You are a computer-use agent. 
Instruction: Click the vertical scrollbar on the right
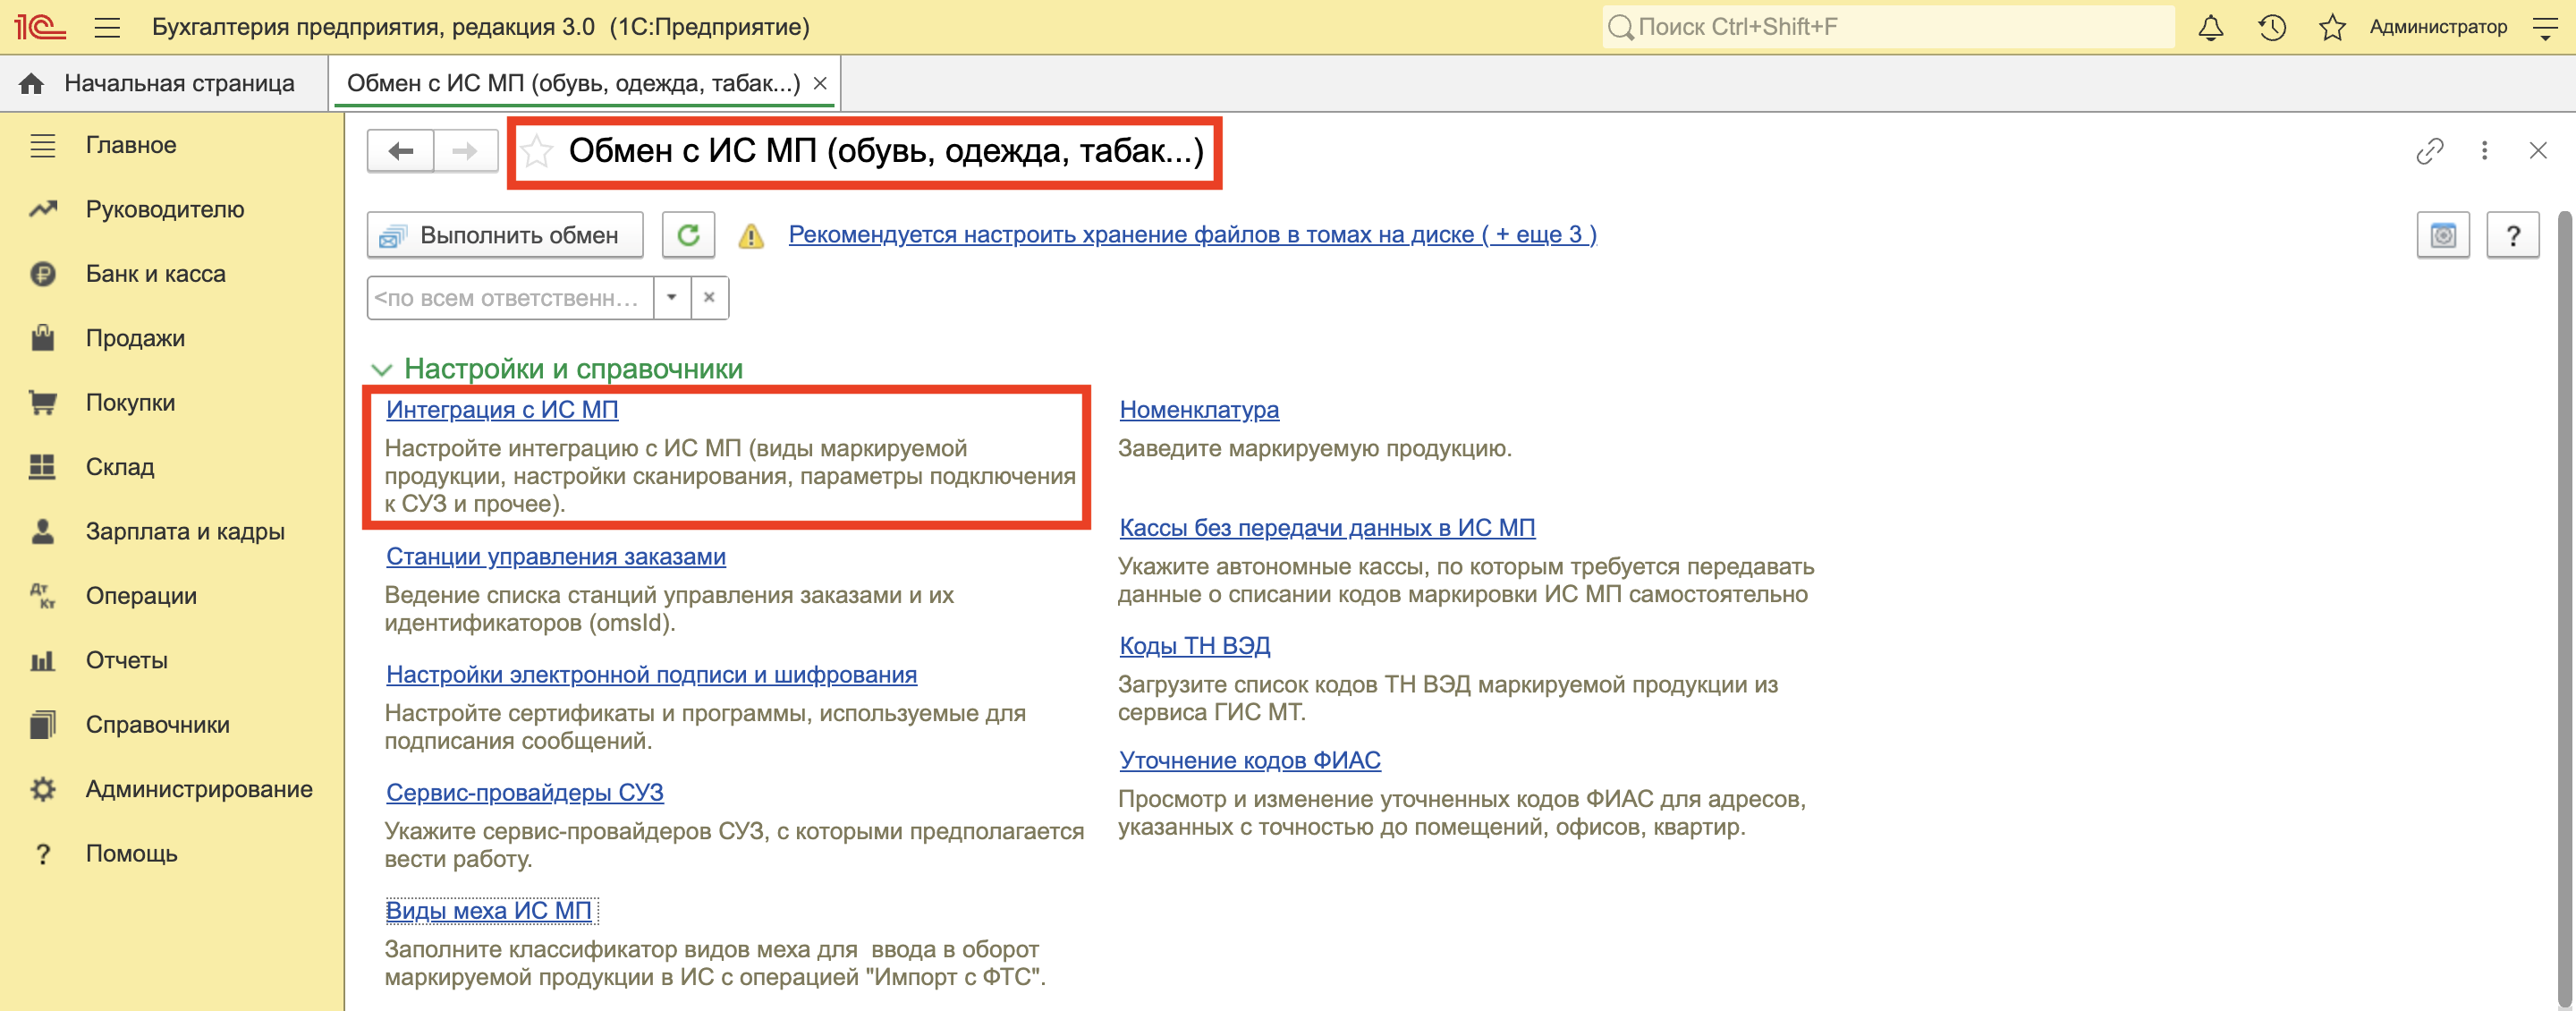click(2566, 600)
